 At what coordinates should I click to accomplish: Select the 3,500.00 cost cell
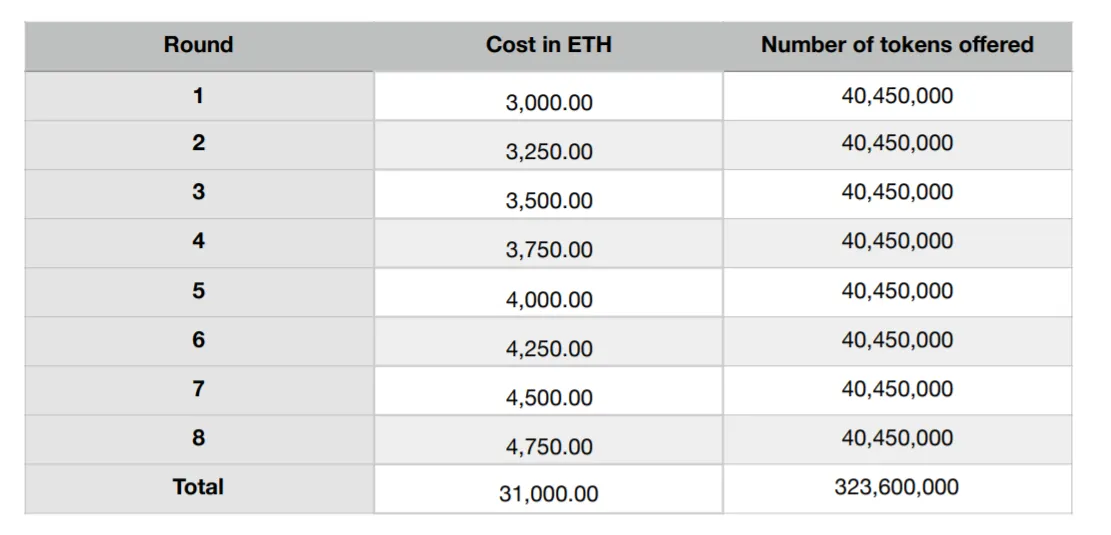(548, 194)
